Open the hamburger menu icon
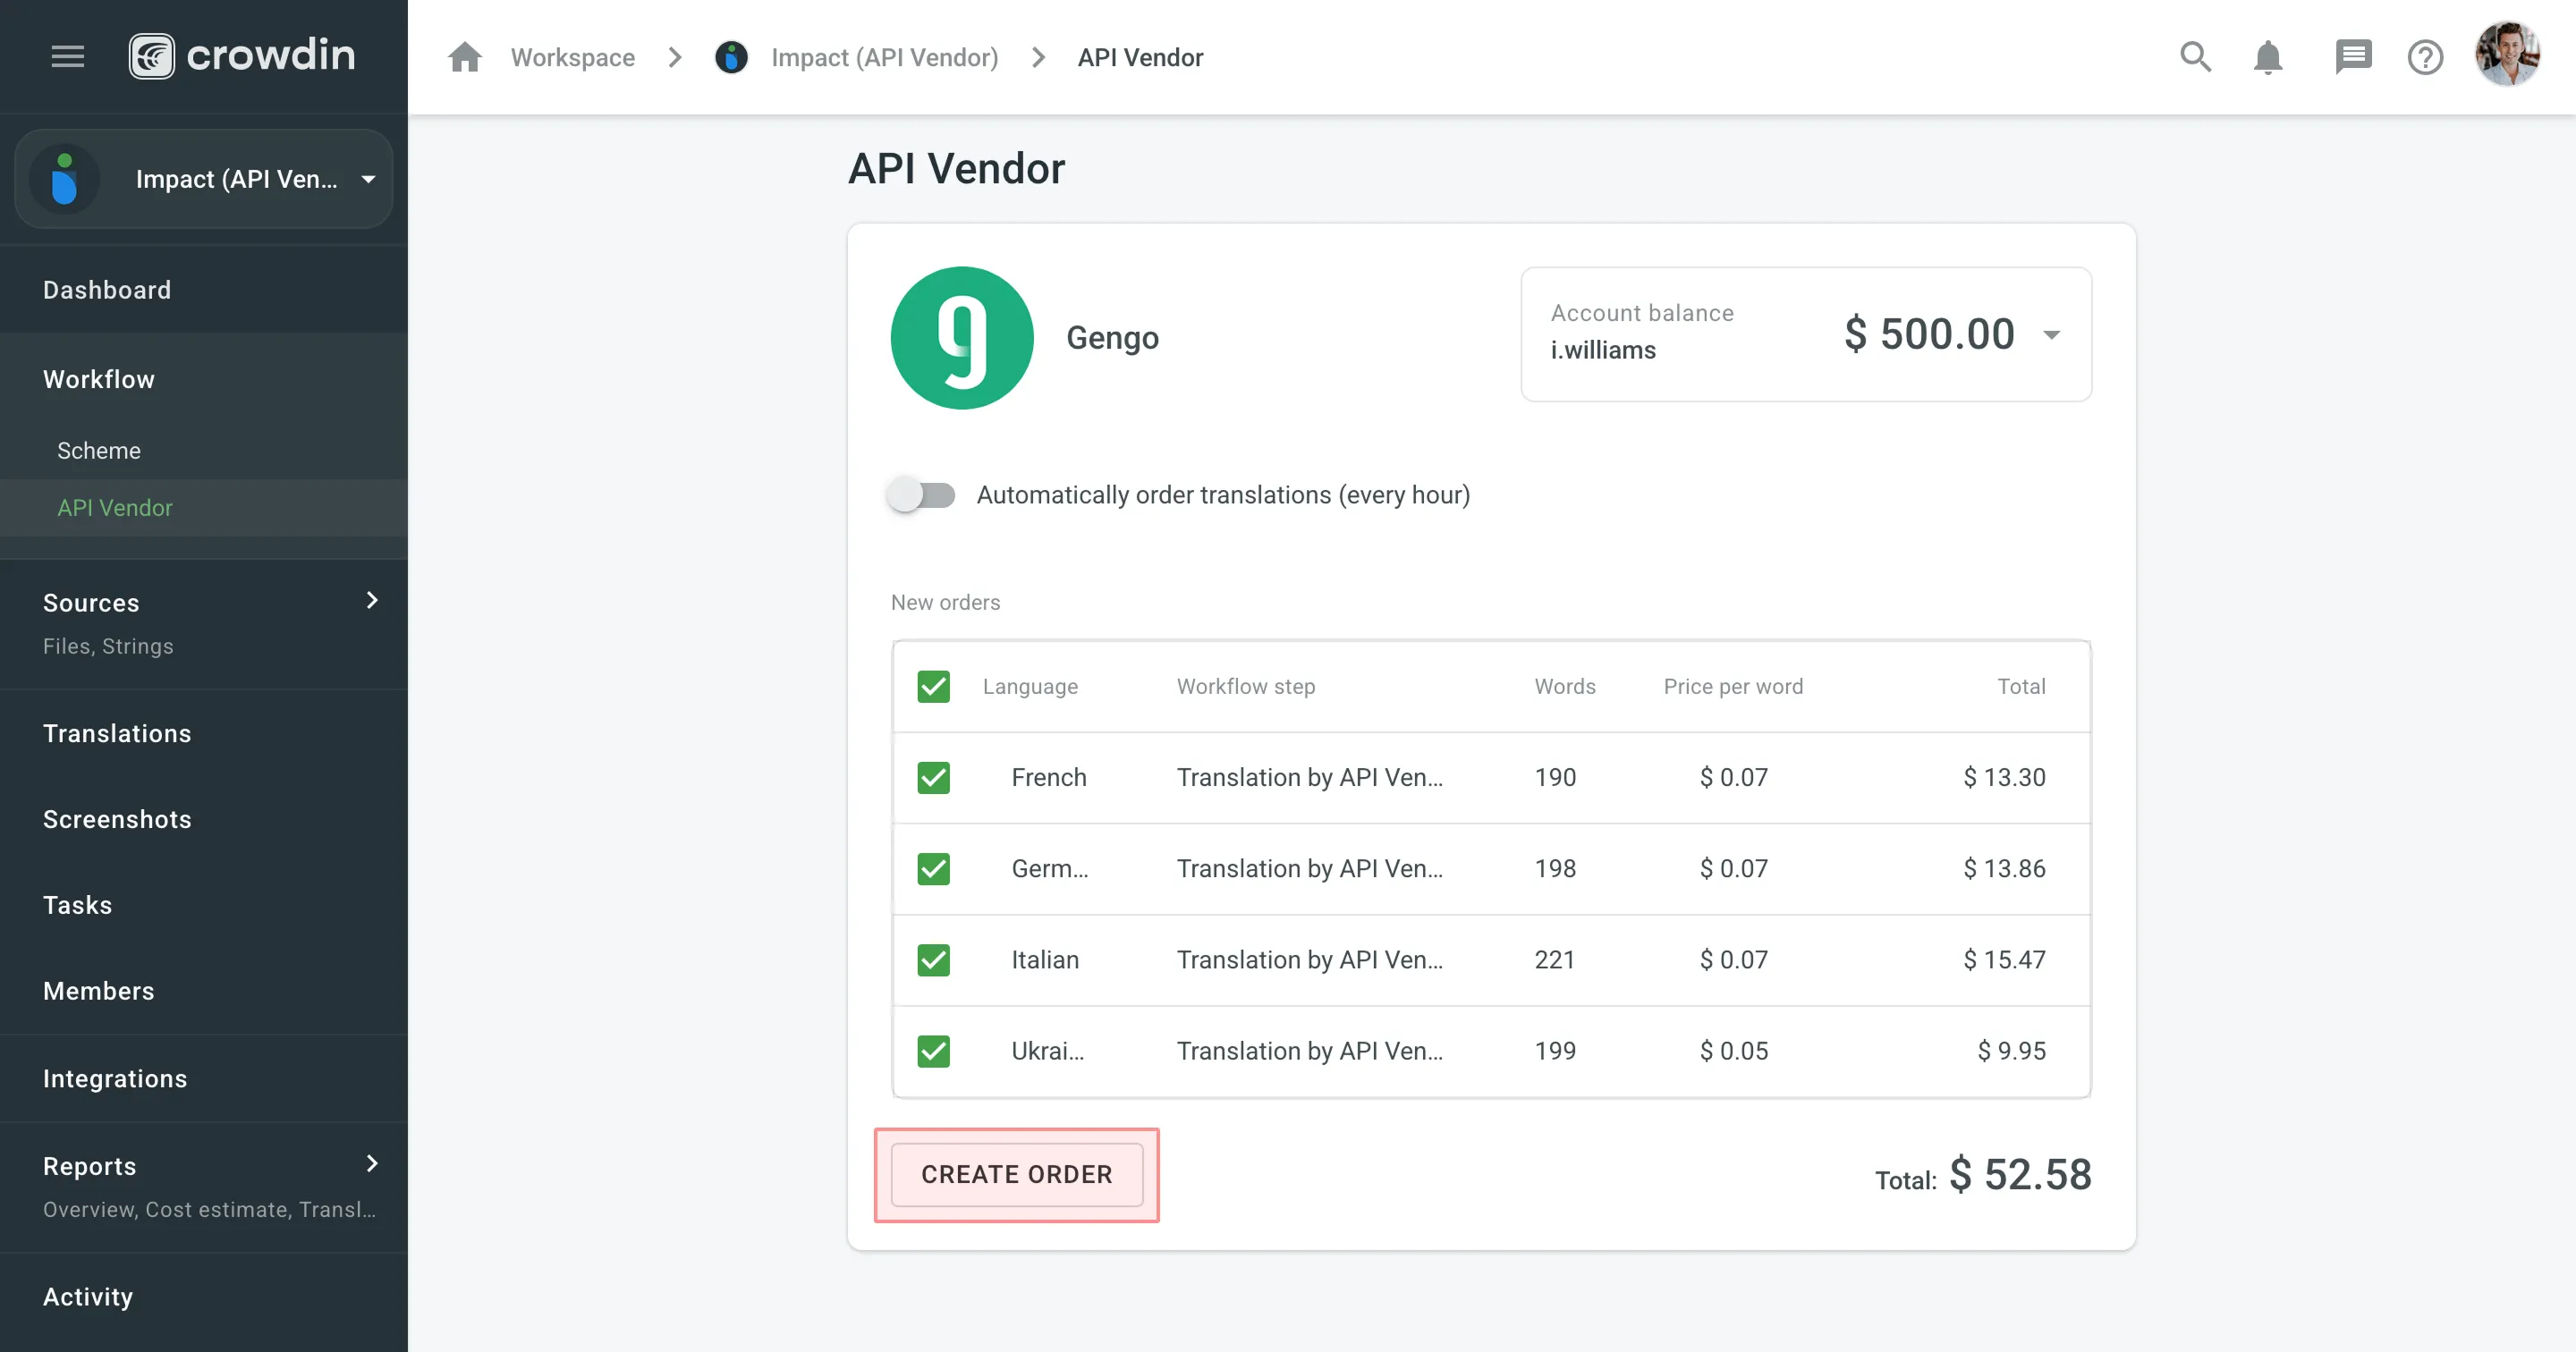The width and height of the screenshot is (2576, 1352). click(x=67, y=56)
